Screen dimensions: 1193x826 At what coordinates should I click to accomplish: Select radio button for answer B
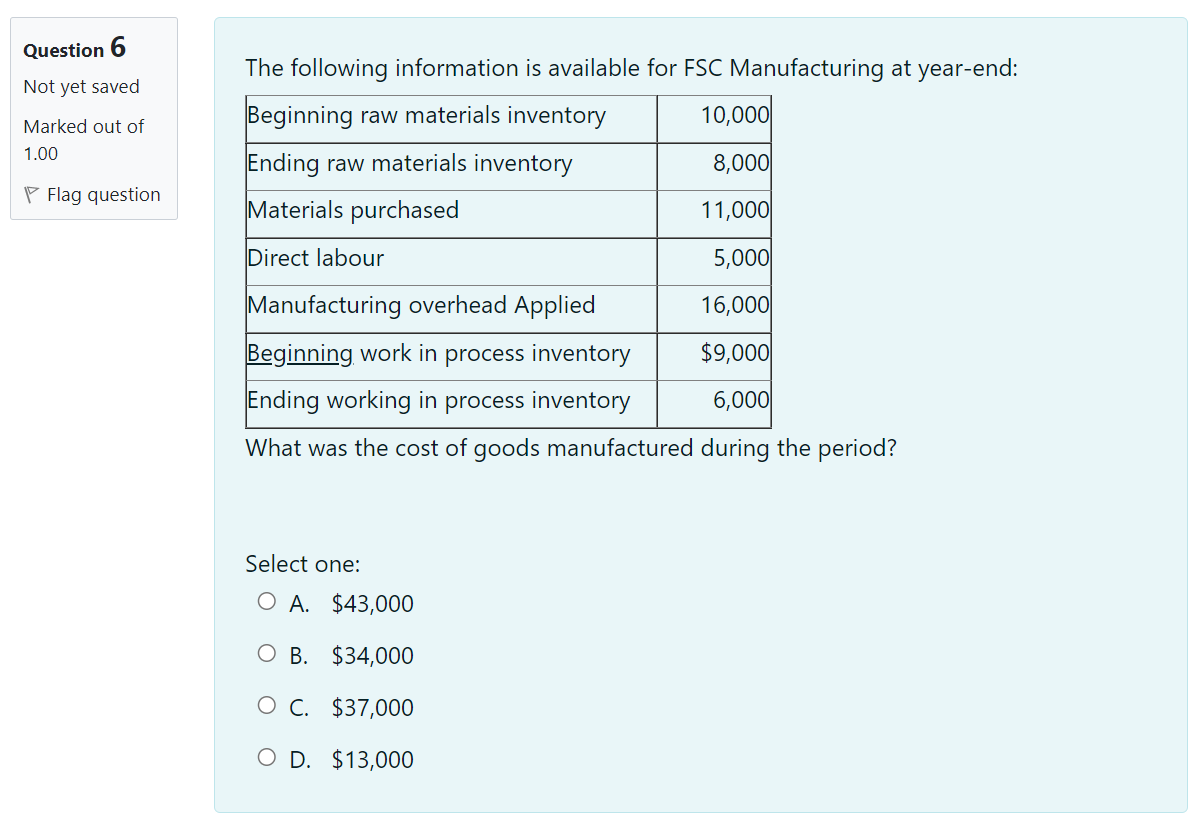[267, 652]
